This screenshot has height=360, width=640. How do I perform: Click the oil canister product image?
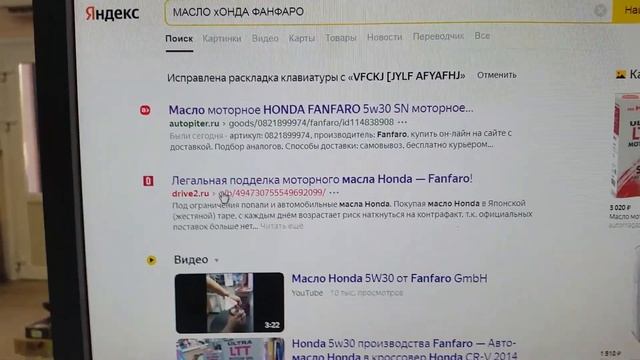626,146
